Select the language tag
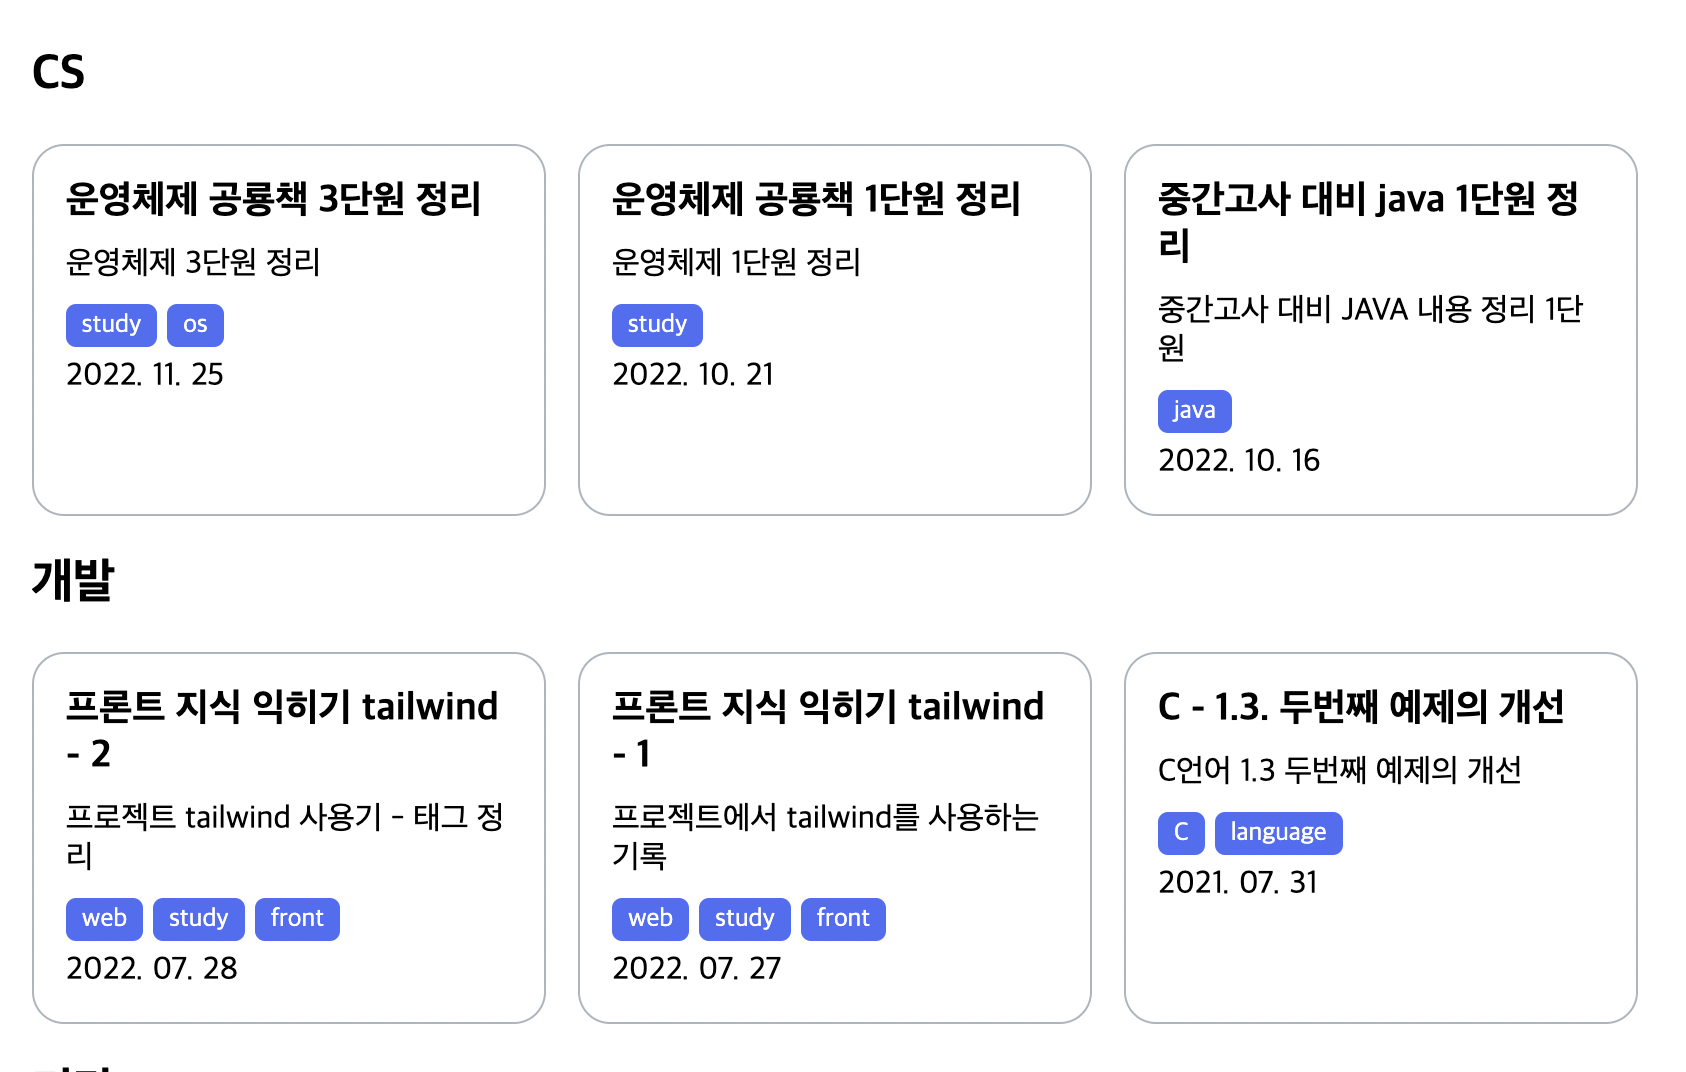 [1278, 833]
